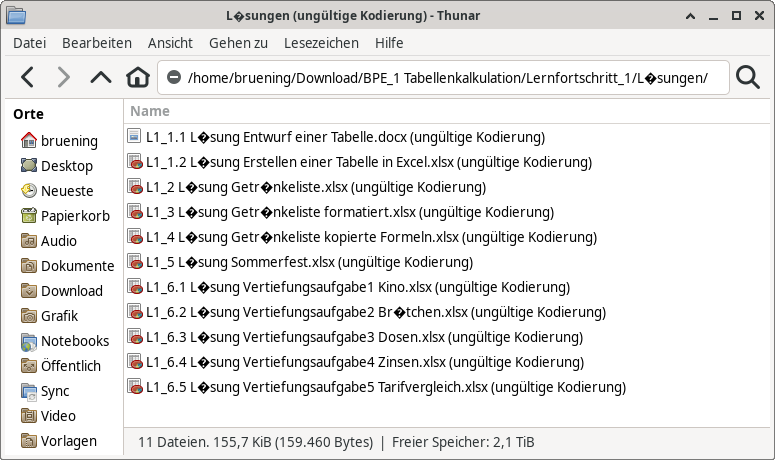The width and height of the screenshot is (775, 460).
Task: Open the Ansicht menu
Action: (170, 43)
